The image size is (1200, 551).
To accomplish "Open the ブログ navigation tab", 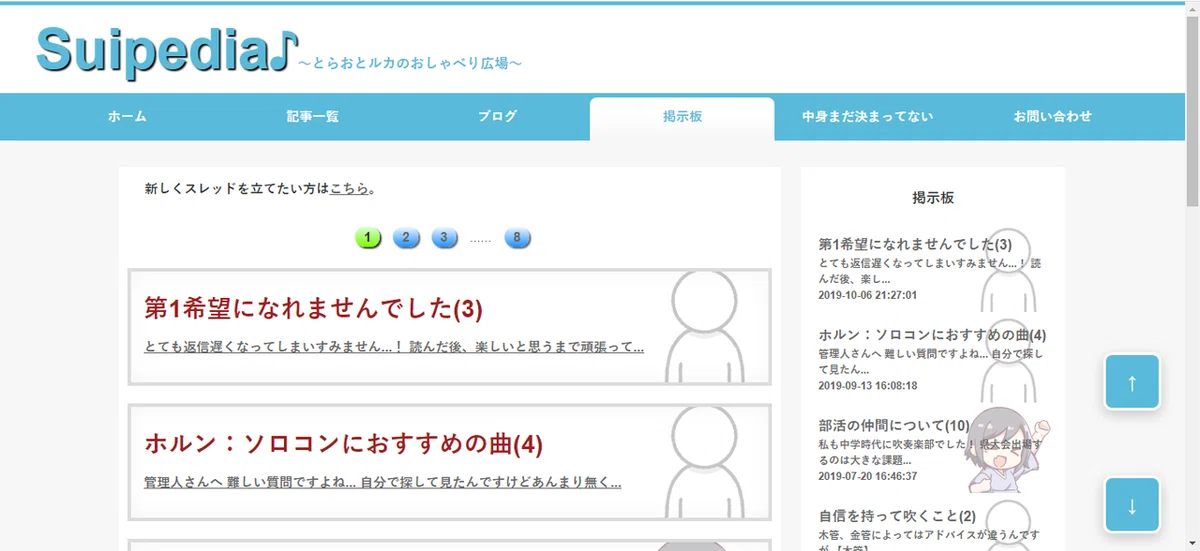I will tap(497, 117).
